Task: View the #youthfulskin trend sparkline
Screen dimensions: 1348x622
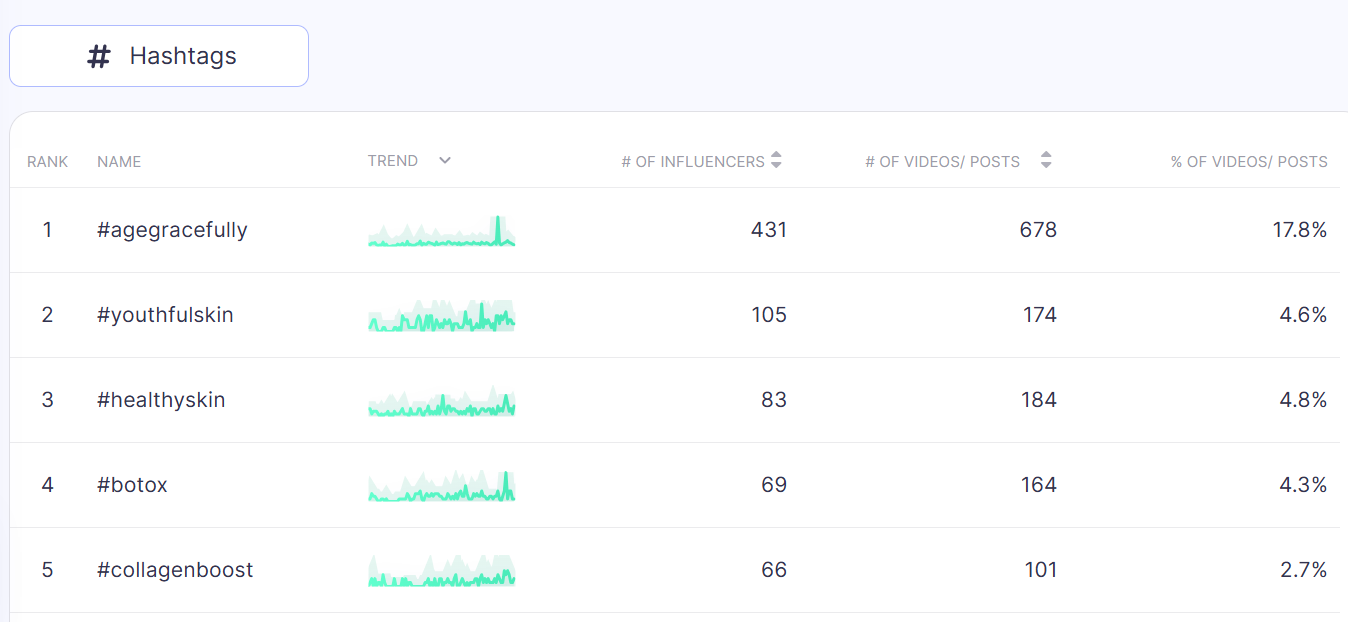Action: [x=442, y=316]
